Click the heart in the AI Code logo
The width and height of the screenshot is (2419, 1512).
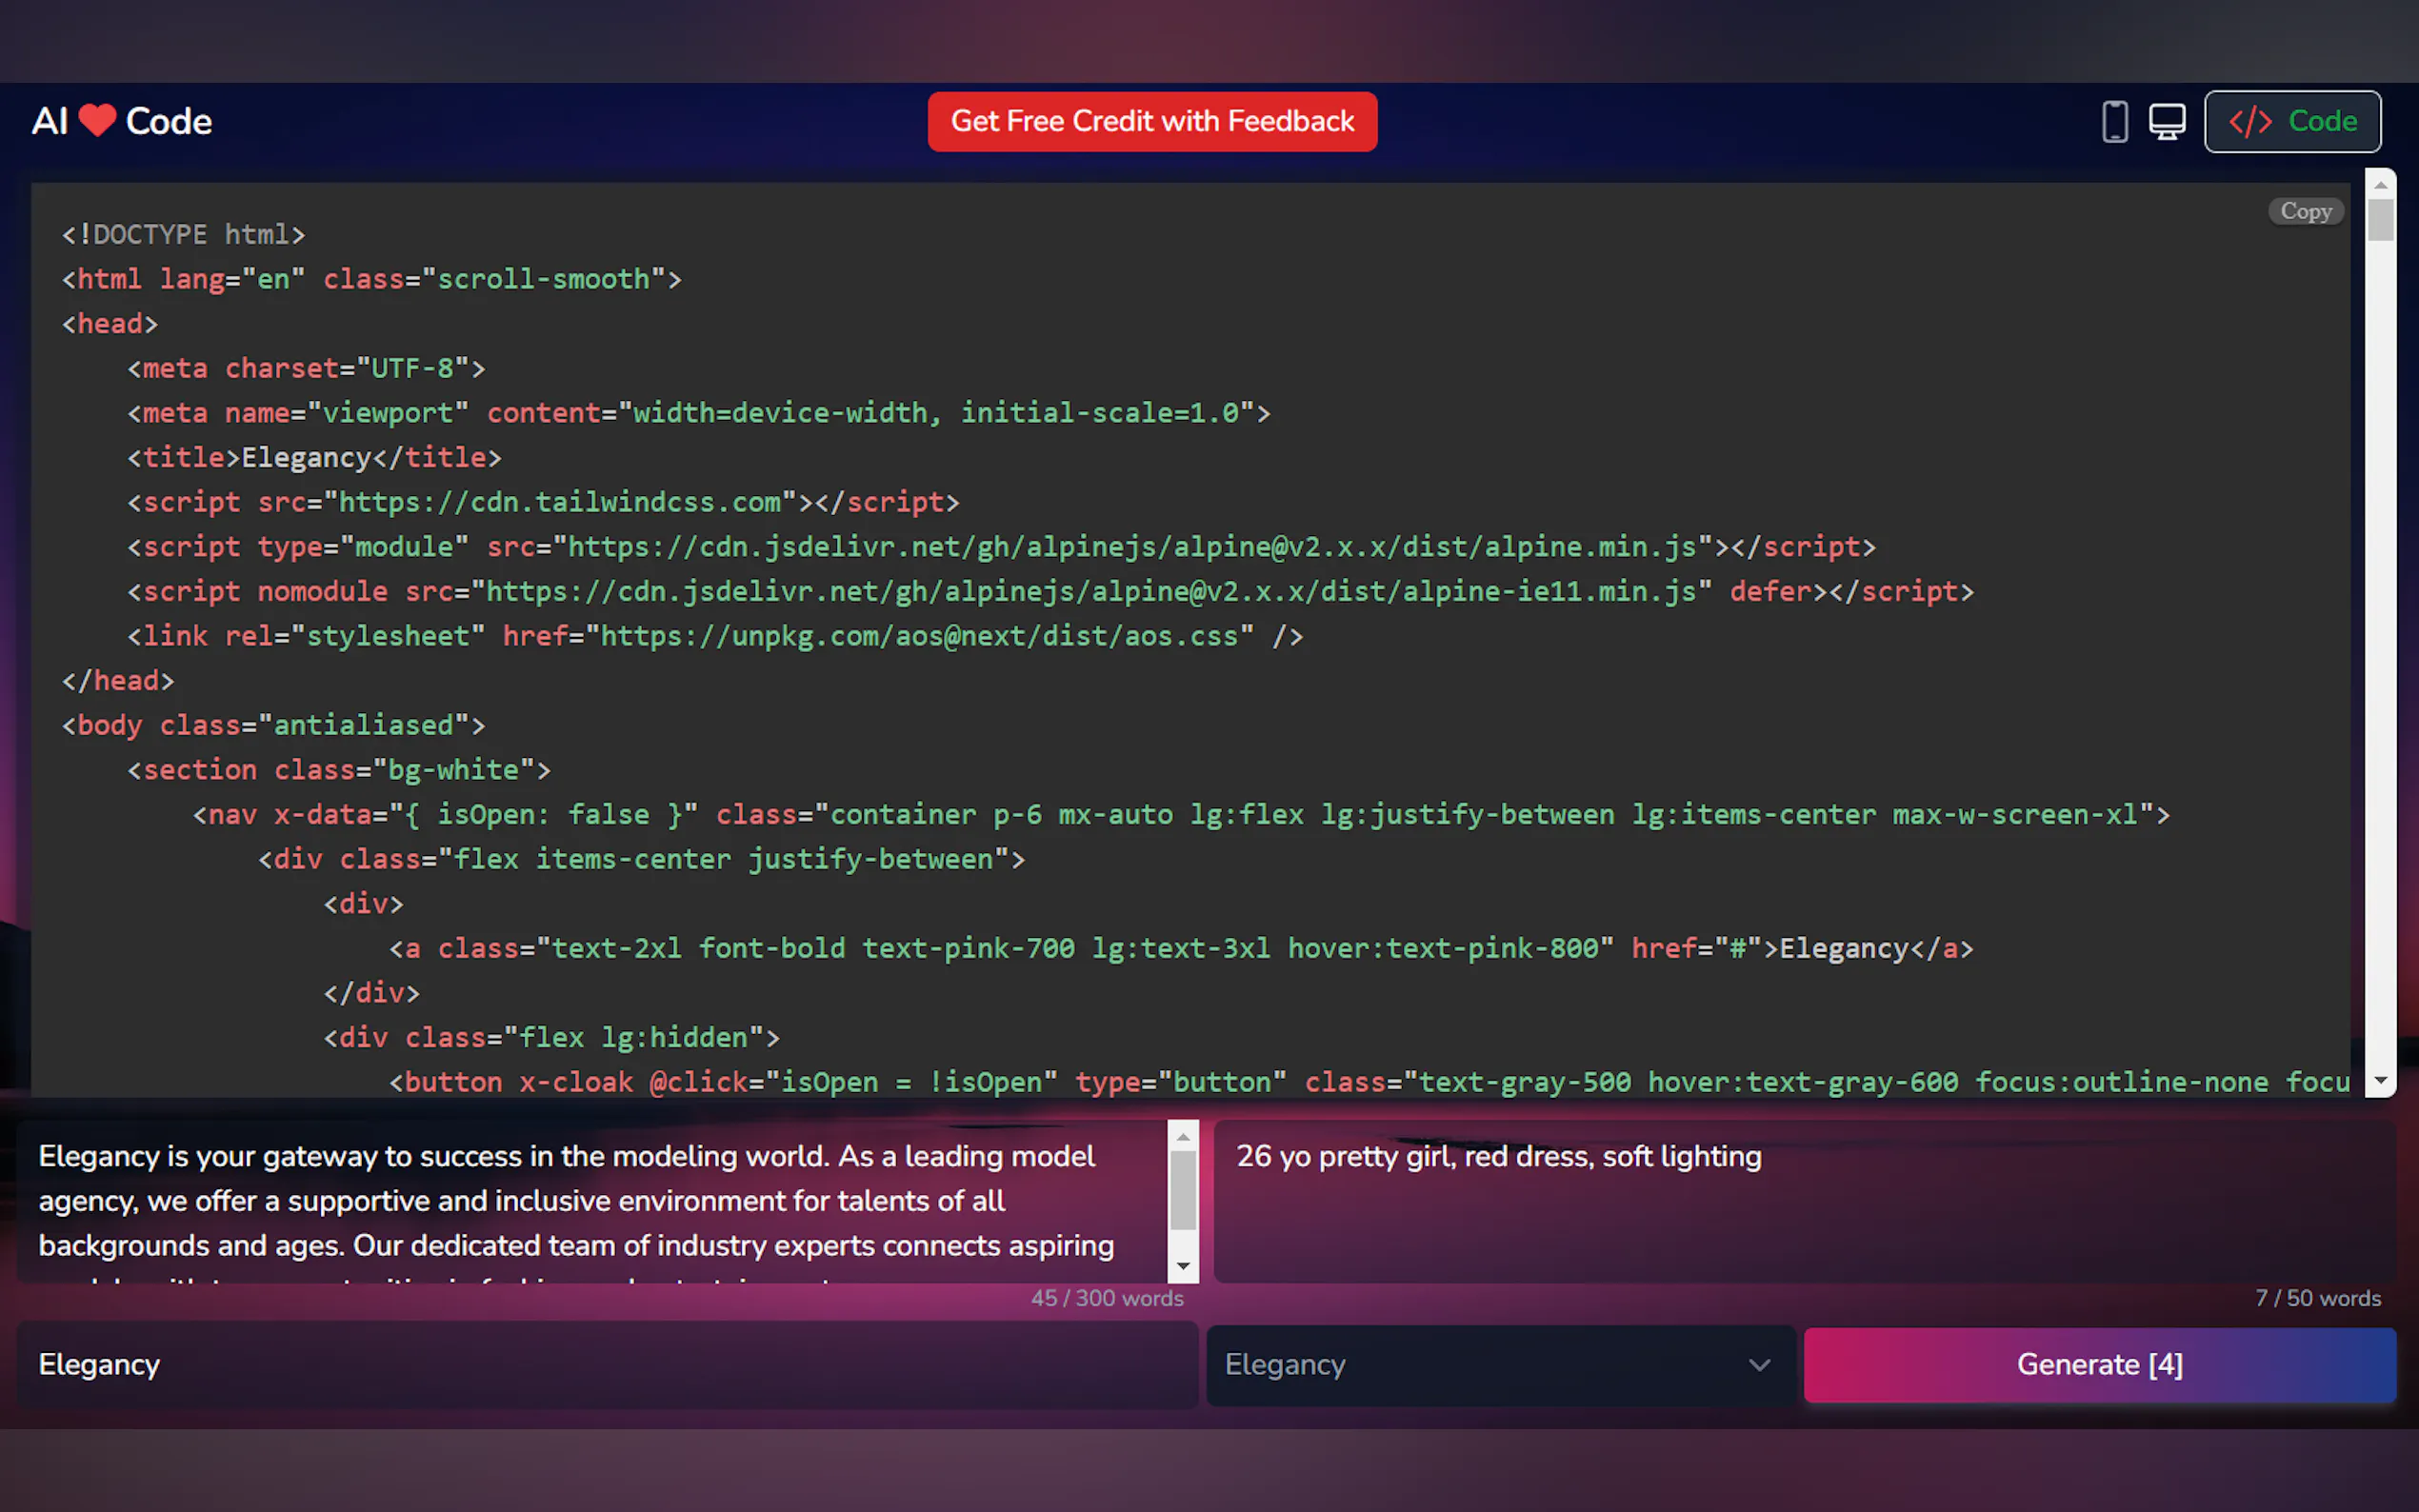tap(96, 120)
